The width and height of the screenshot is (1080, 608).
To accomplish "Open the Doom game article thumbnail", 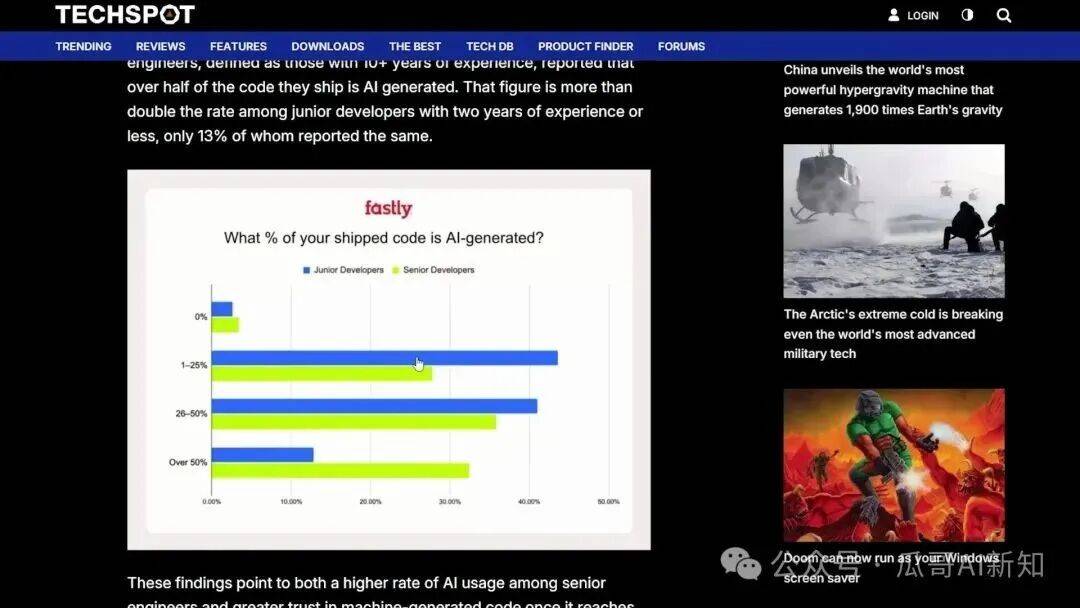I will [x=893, y=464].
